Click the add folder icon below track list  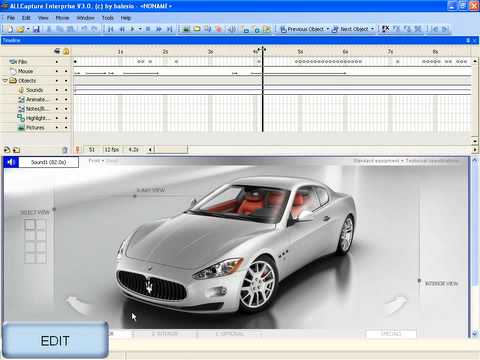click(x=16, y=150)
